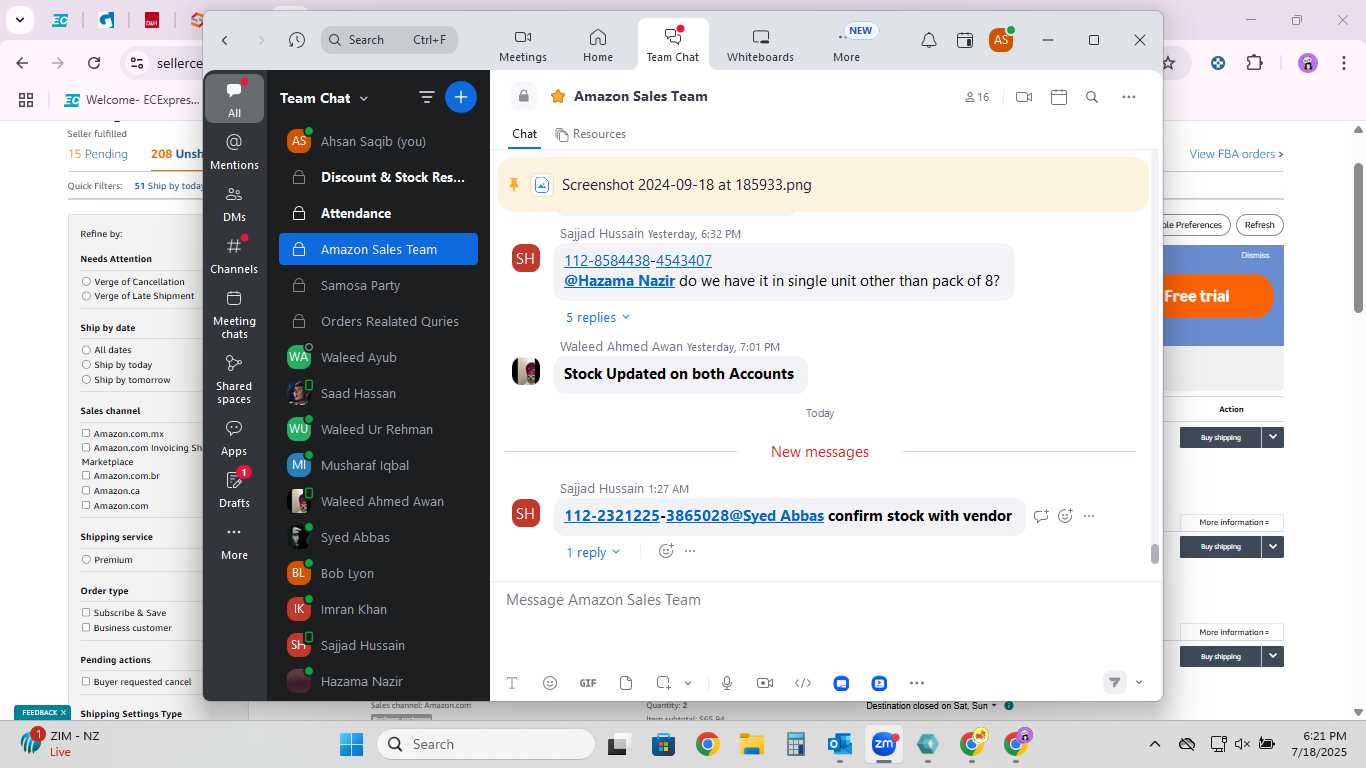Open the calendar icon beside bell
The image size is (1366, 768).
(965, 40)
